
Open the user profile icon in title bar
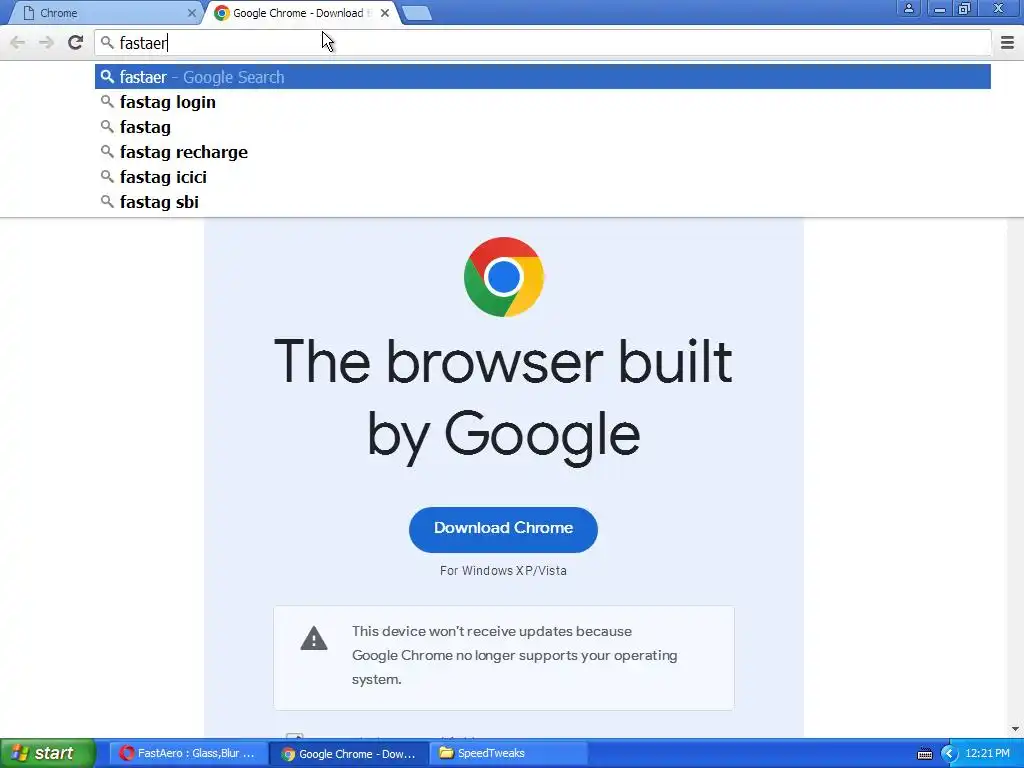tap(908, 9)
